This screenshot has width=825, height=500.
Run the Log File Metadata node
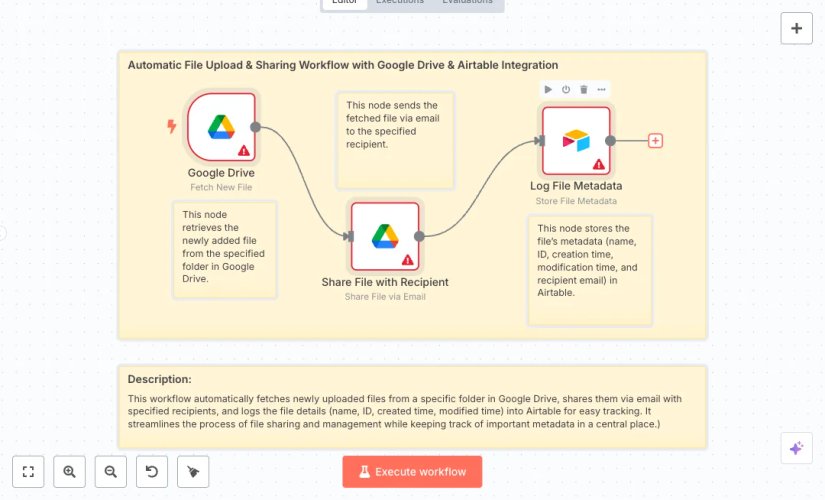[548, 89]
